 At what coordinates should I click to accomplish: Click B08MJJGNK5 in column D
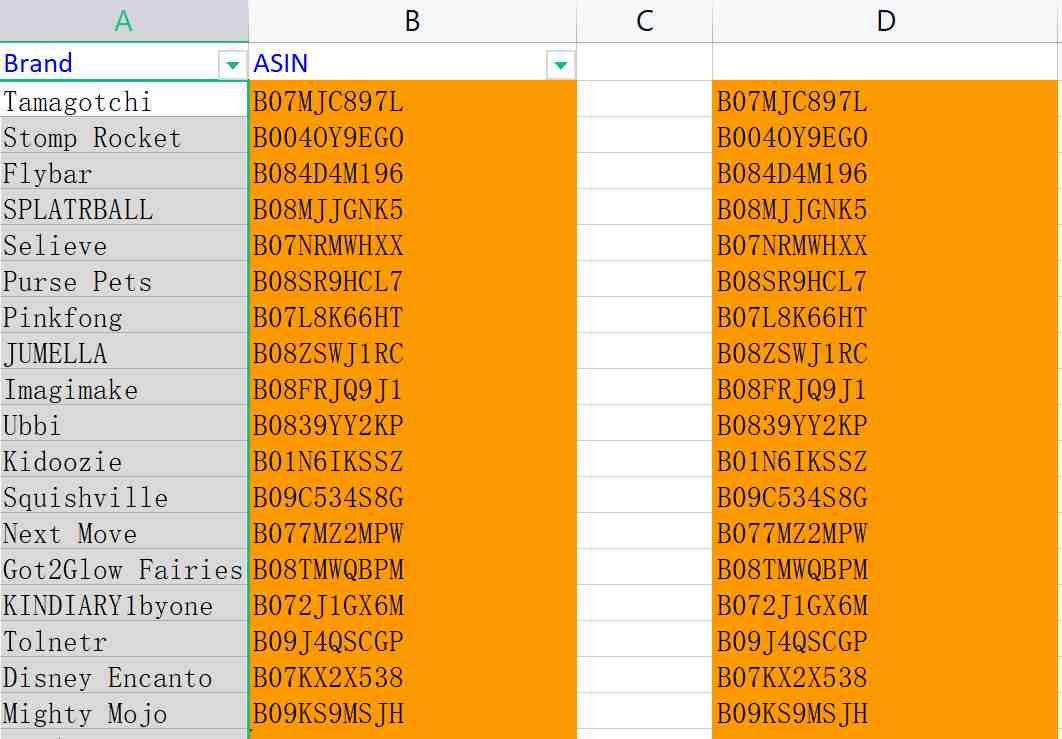[x=885, y=209]
